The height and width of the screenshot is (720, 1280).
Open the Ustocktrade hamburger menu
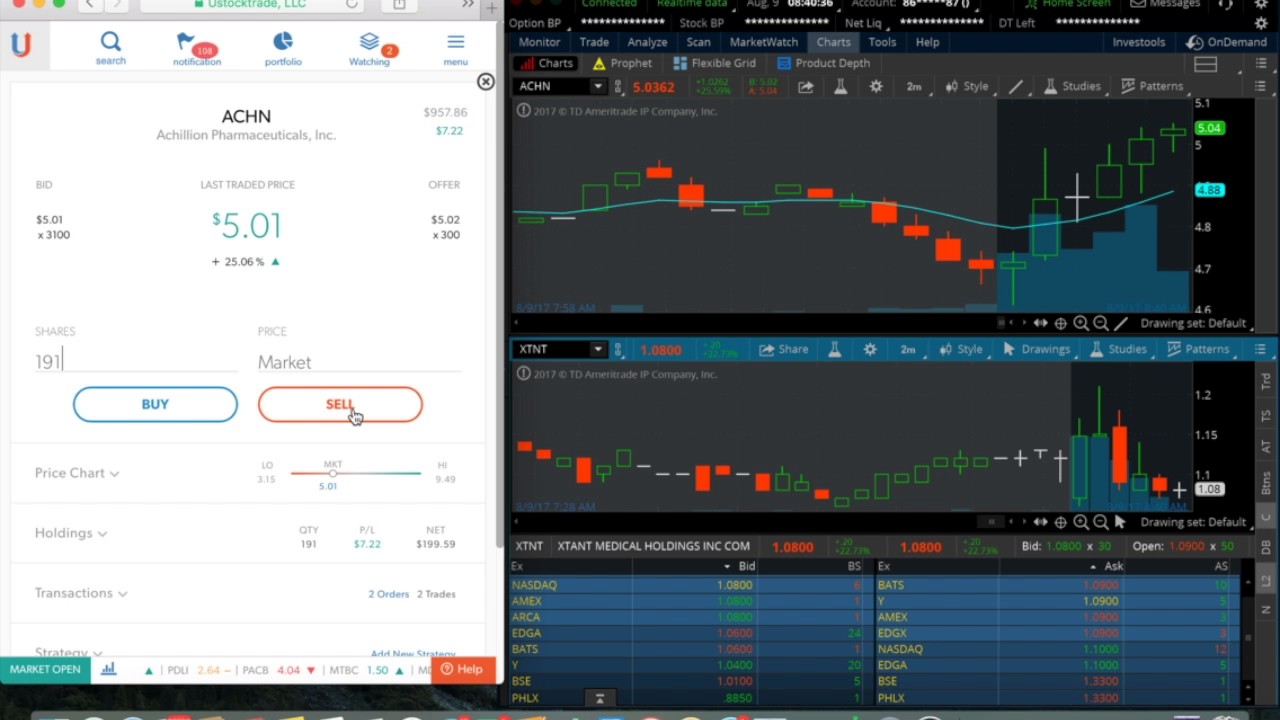pyautogui.click(x=455, y=47)
